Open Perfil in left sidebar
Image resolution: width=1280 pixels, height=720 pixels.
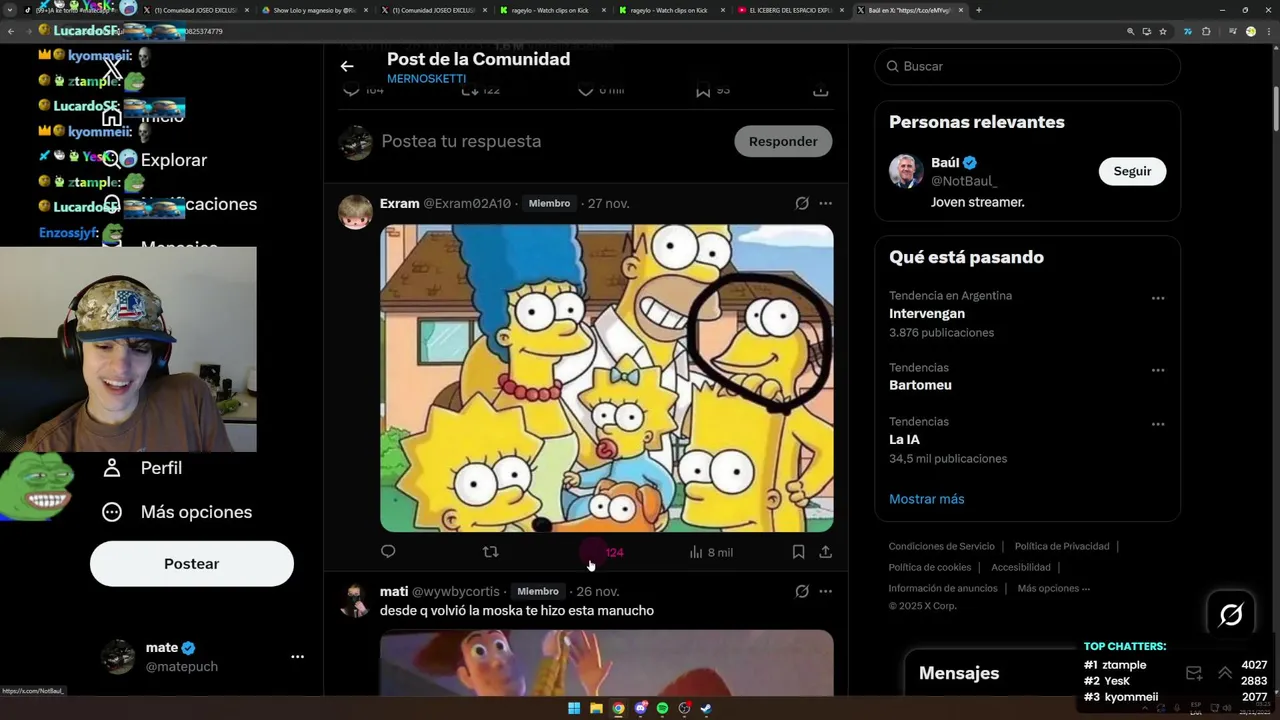coord(142,468)
